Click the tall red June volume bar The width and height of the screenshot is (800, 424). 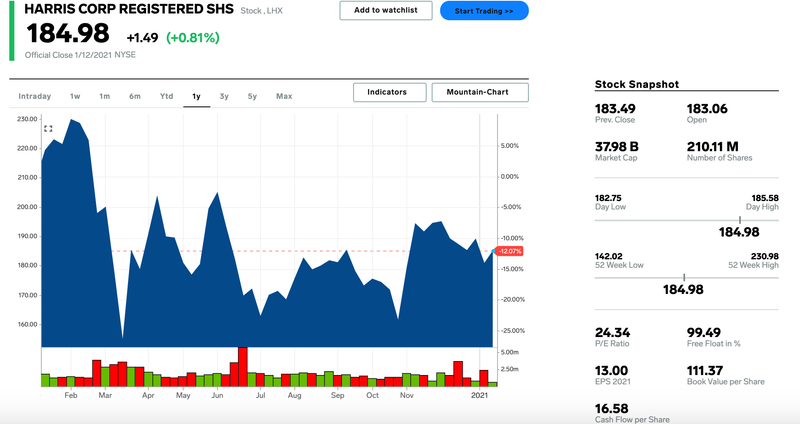[243, 366]
